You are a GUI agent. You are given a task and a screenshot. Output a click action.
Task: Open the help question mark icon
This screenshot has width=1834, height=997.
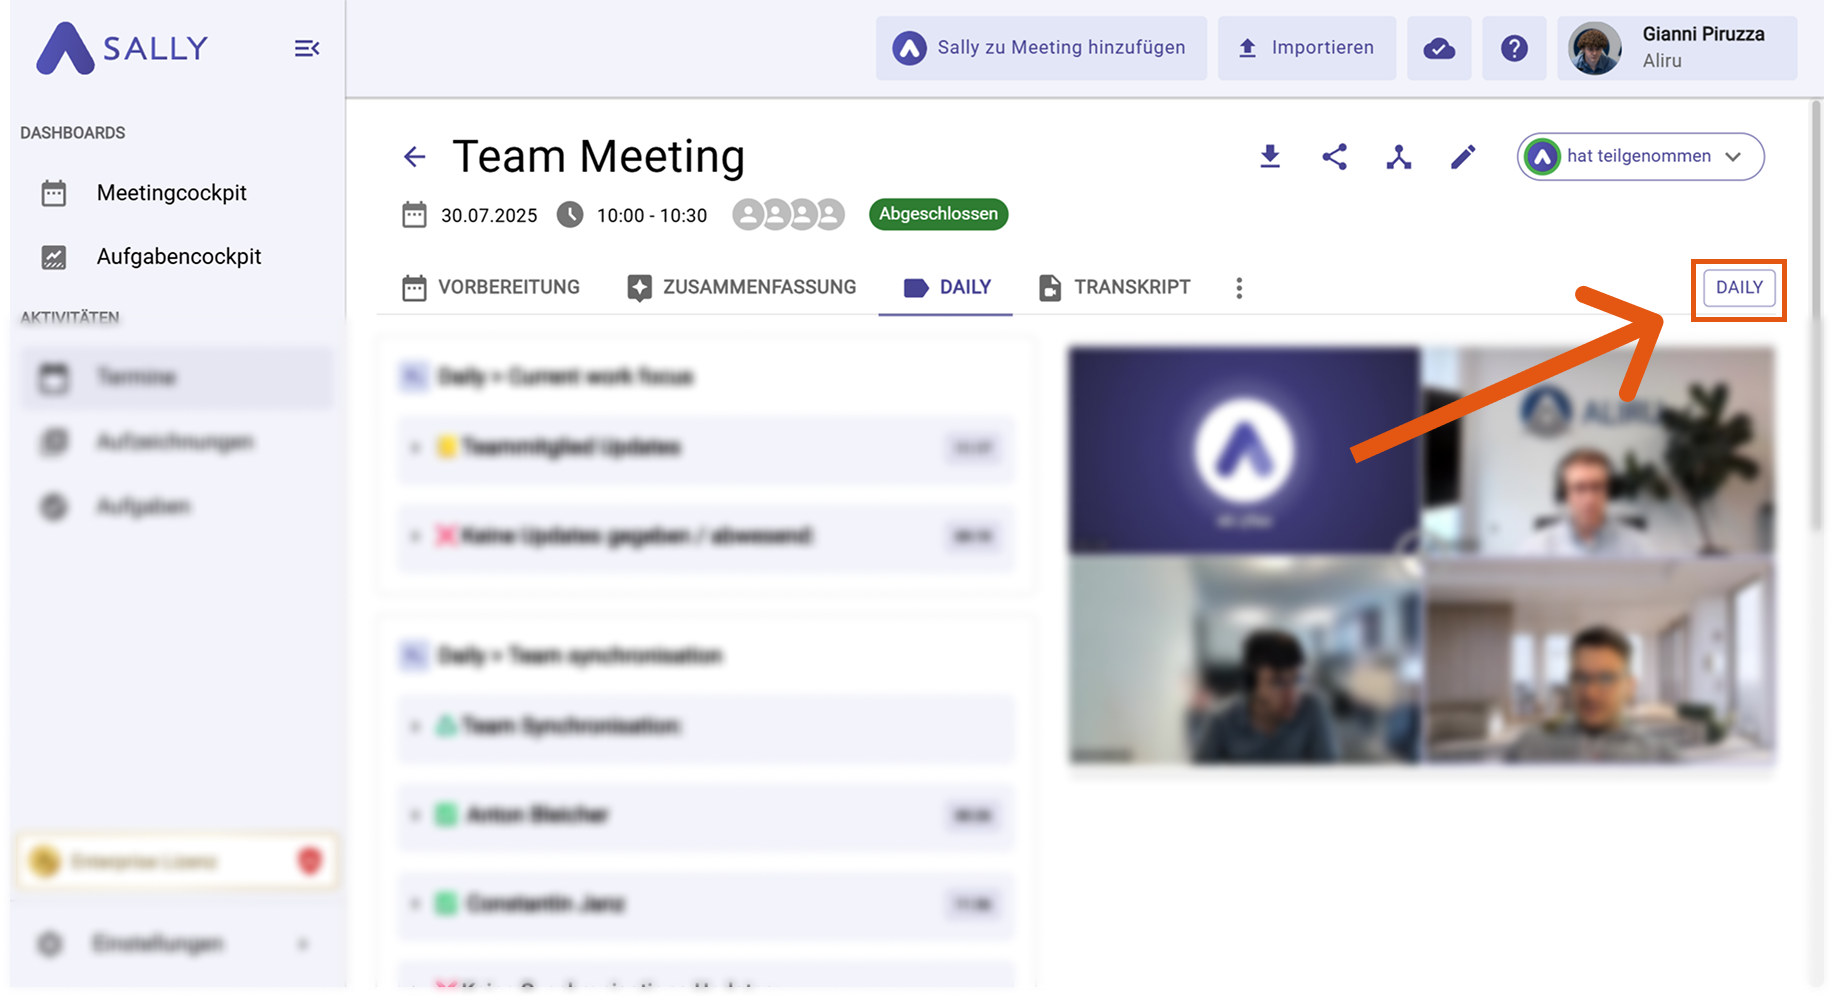coord(1514,48)
